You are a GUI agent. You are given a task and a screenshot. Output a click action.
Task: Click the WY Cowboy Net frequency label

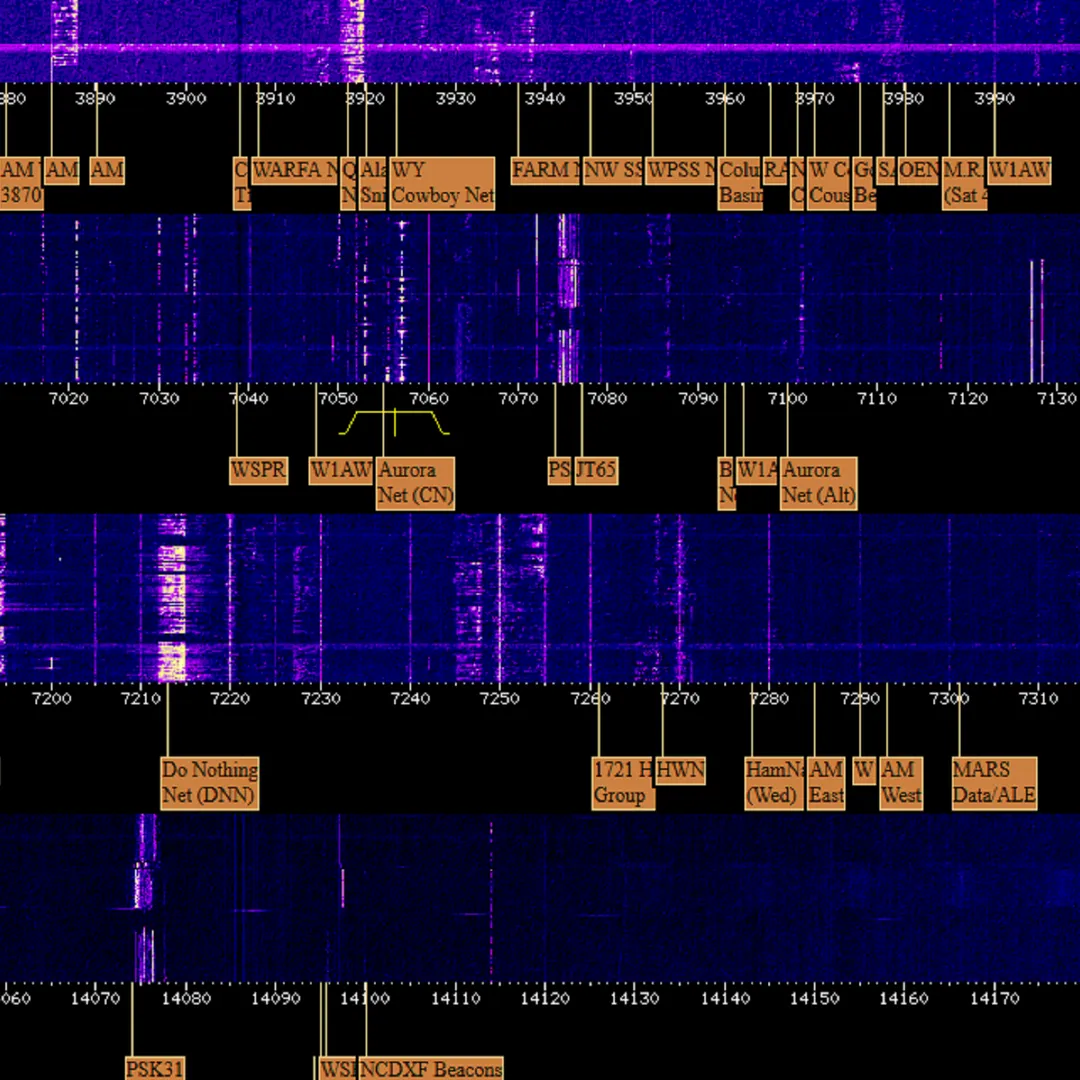pos(442,183)
